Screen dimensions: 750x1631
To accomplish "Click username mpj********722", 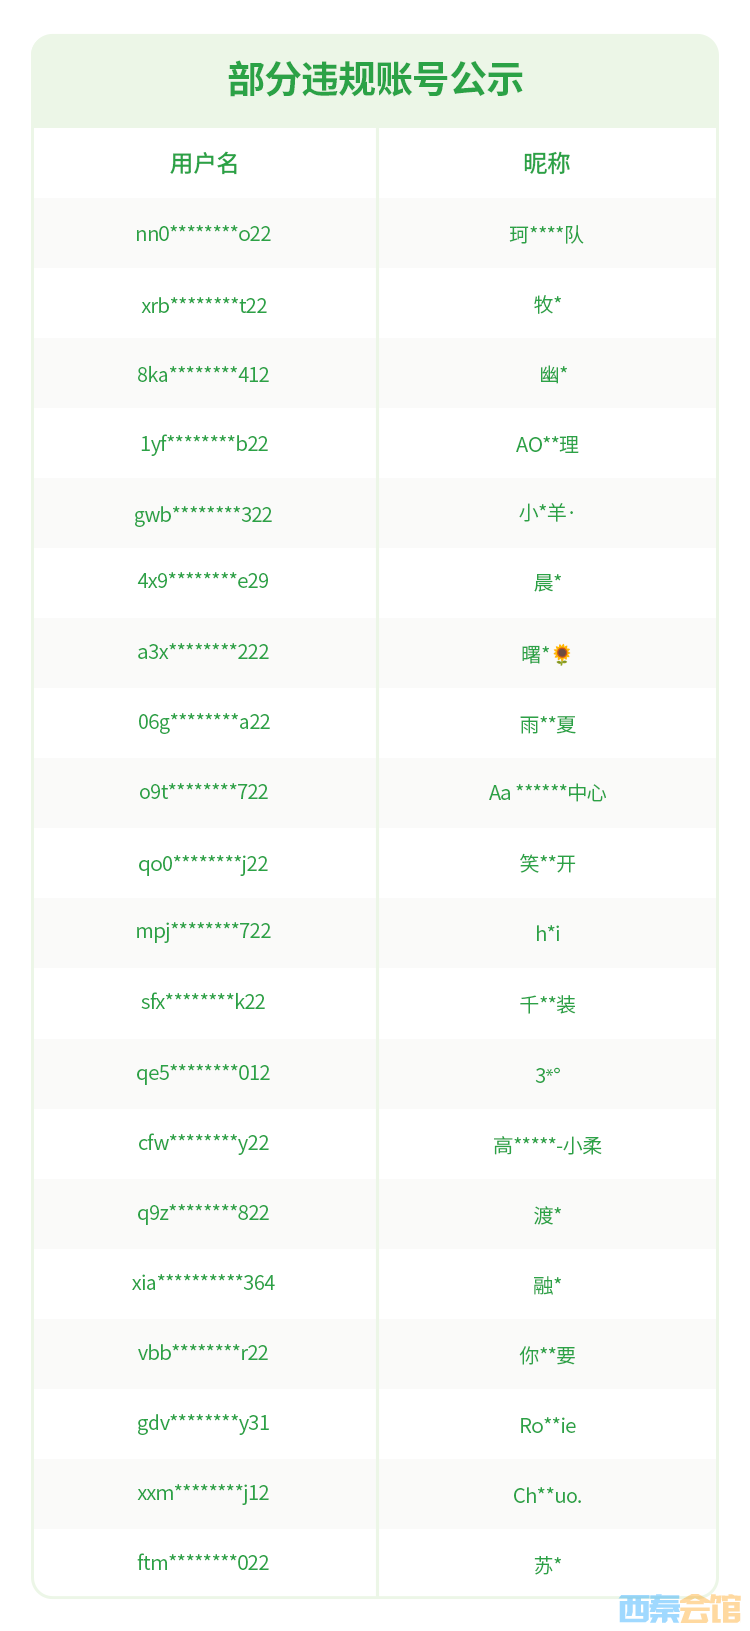I will coord(204,931).
